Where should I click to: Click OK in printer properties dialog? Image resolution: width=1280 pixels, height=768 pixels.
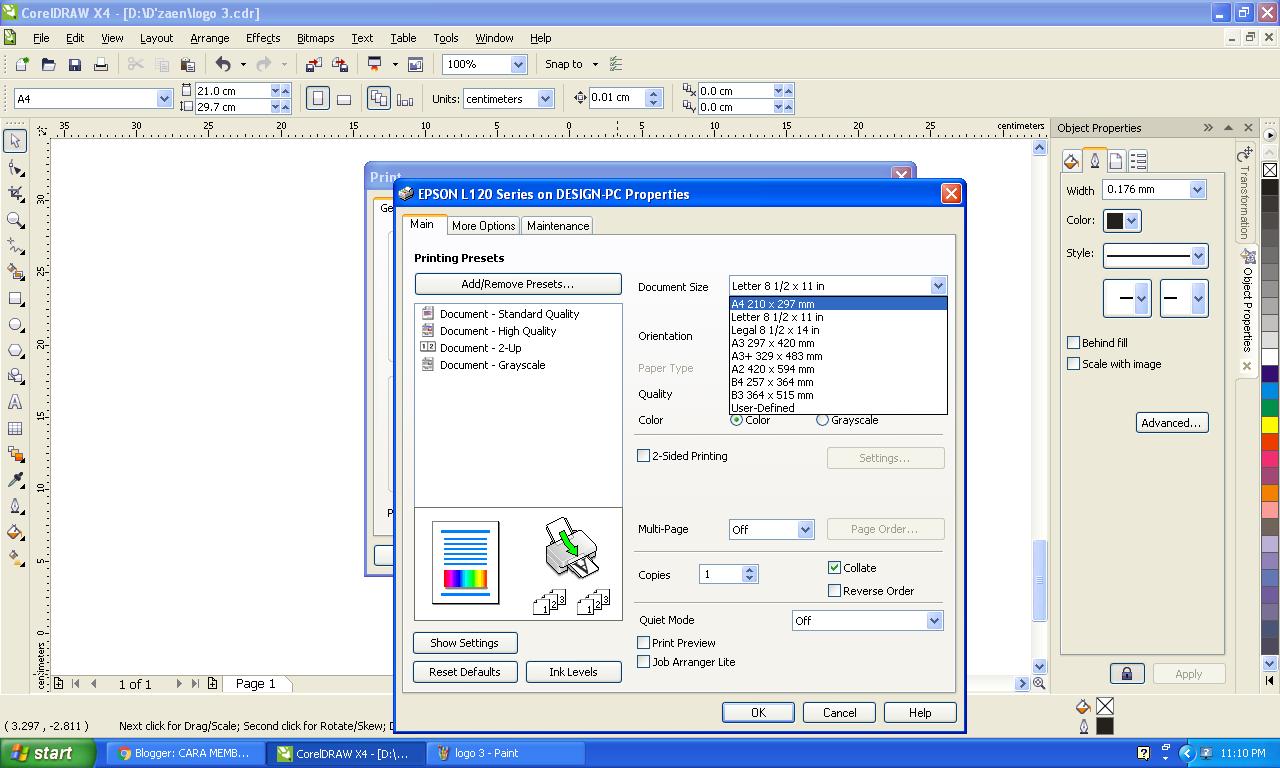758,713
